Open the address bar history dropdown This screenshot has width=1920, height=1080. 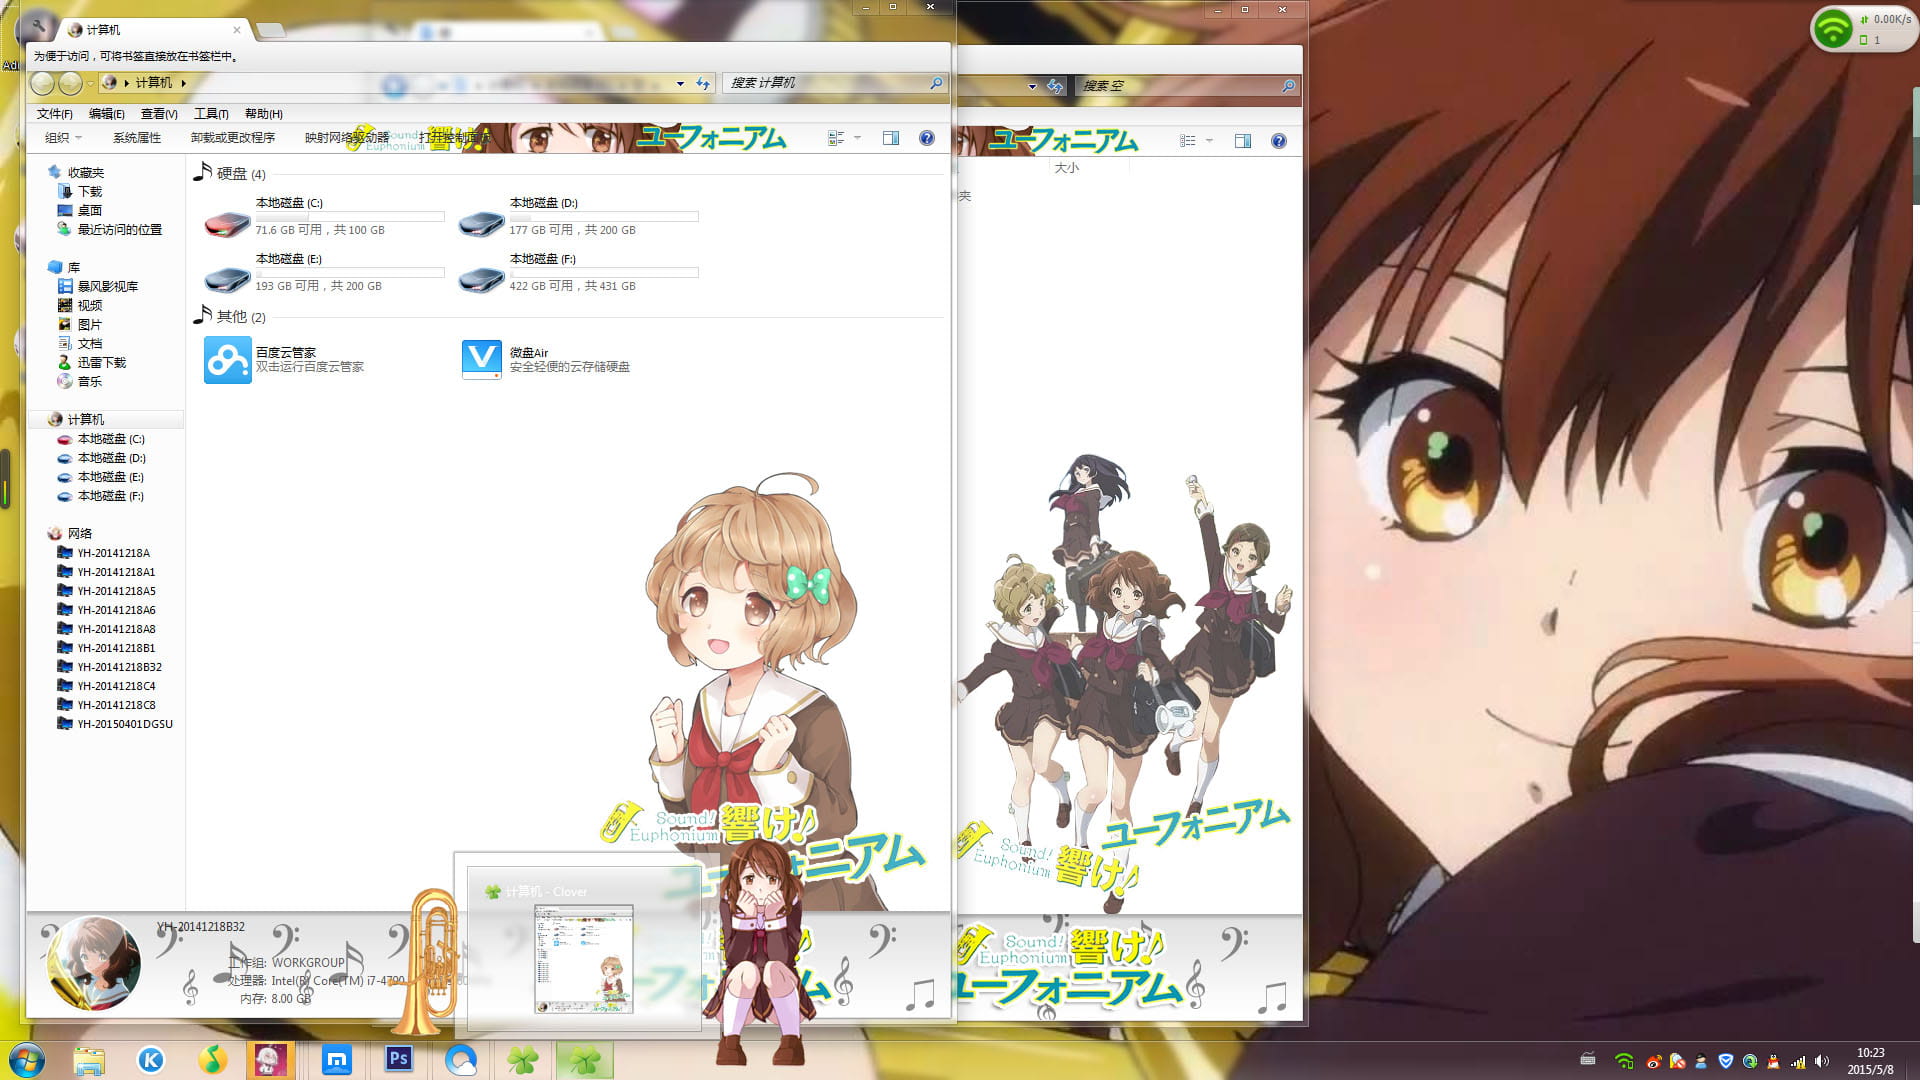679,84
